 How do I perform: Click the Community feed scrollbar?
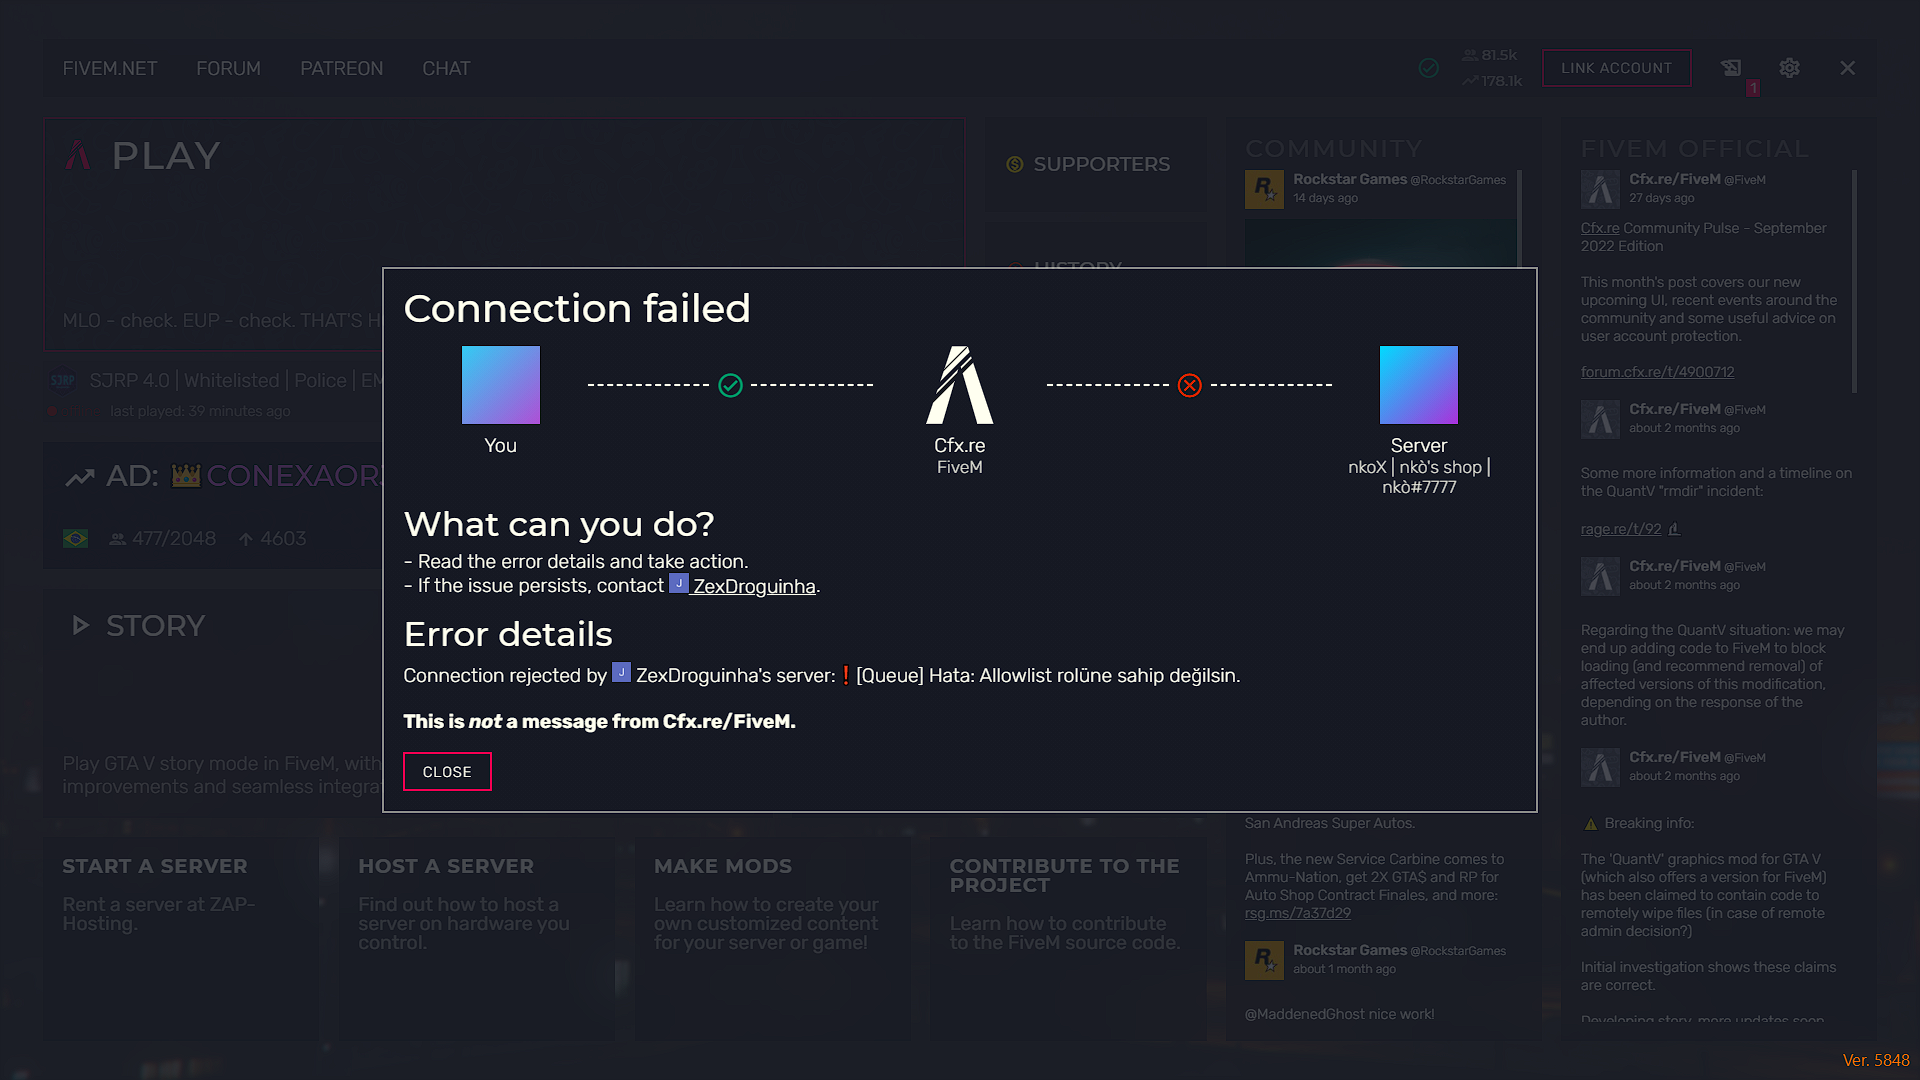1519,218
